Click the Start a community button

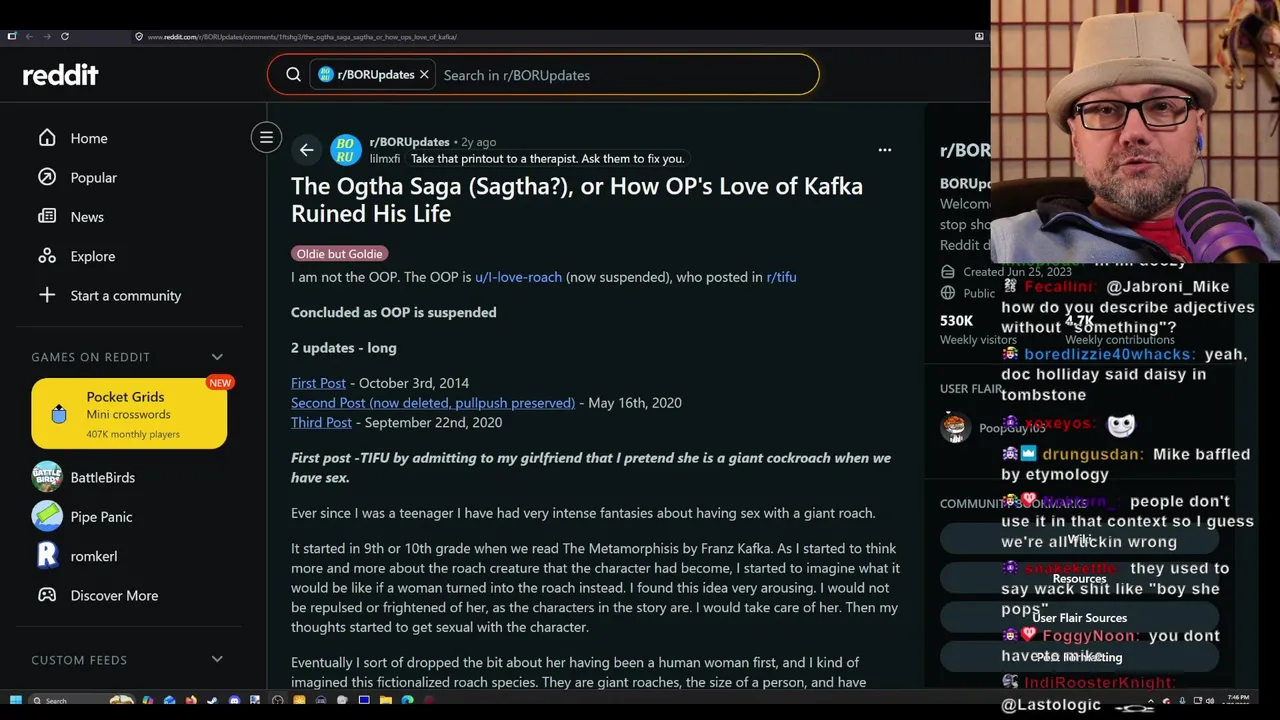click(x=125, y=295)
